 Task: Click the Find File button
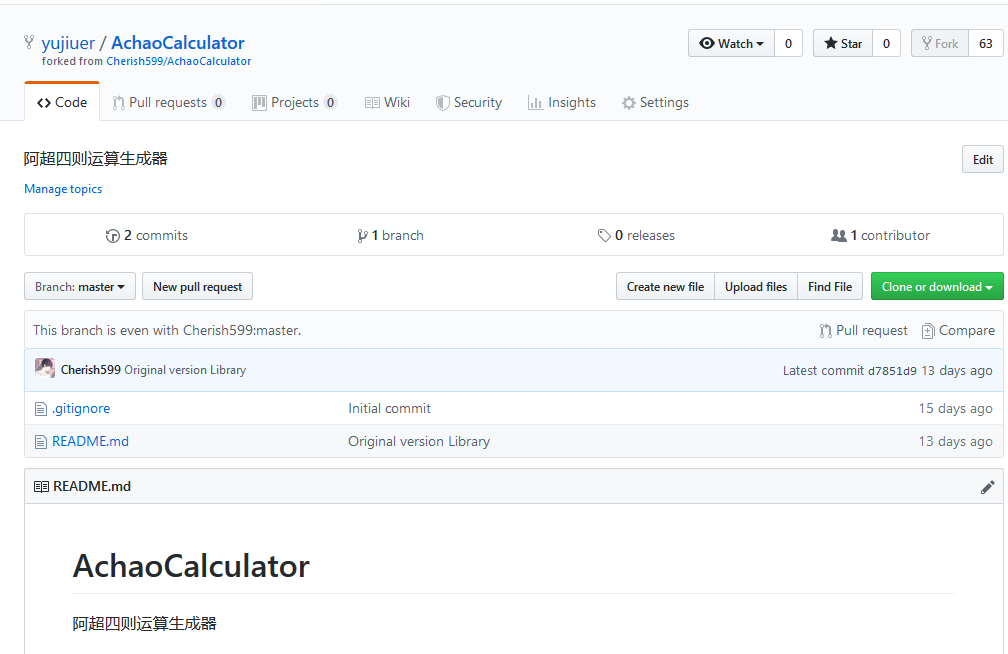tap(830, 286)
